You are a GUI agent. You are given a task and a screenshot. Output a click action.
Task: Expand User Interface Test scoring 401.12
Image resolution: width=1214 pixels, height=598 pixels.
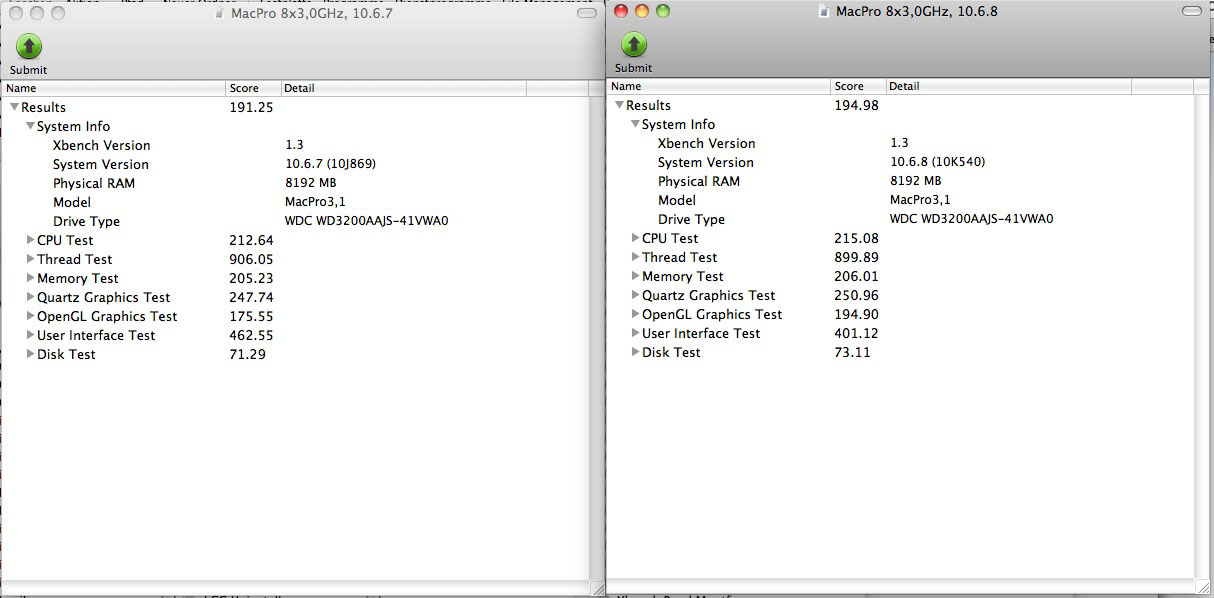[635, 333]
